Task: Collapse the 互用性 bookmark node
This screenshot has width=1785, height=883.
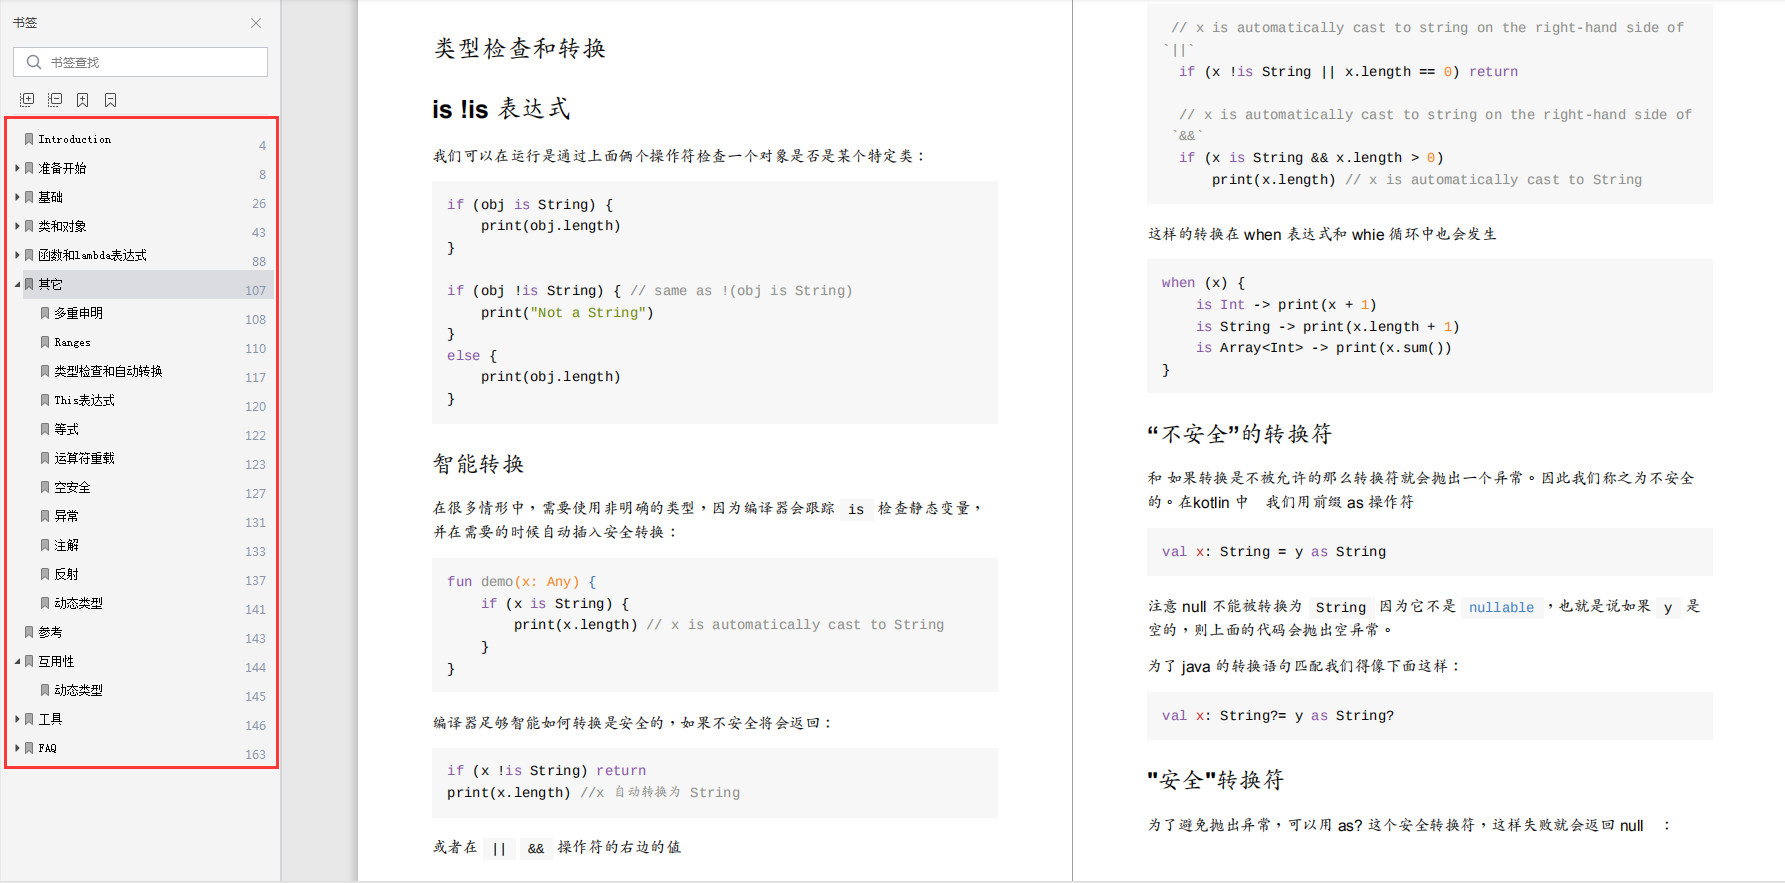Action: coord(17,661)
